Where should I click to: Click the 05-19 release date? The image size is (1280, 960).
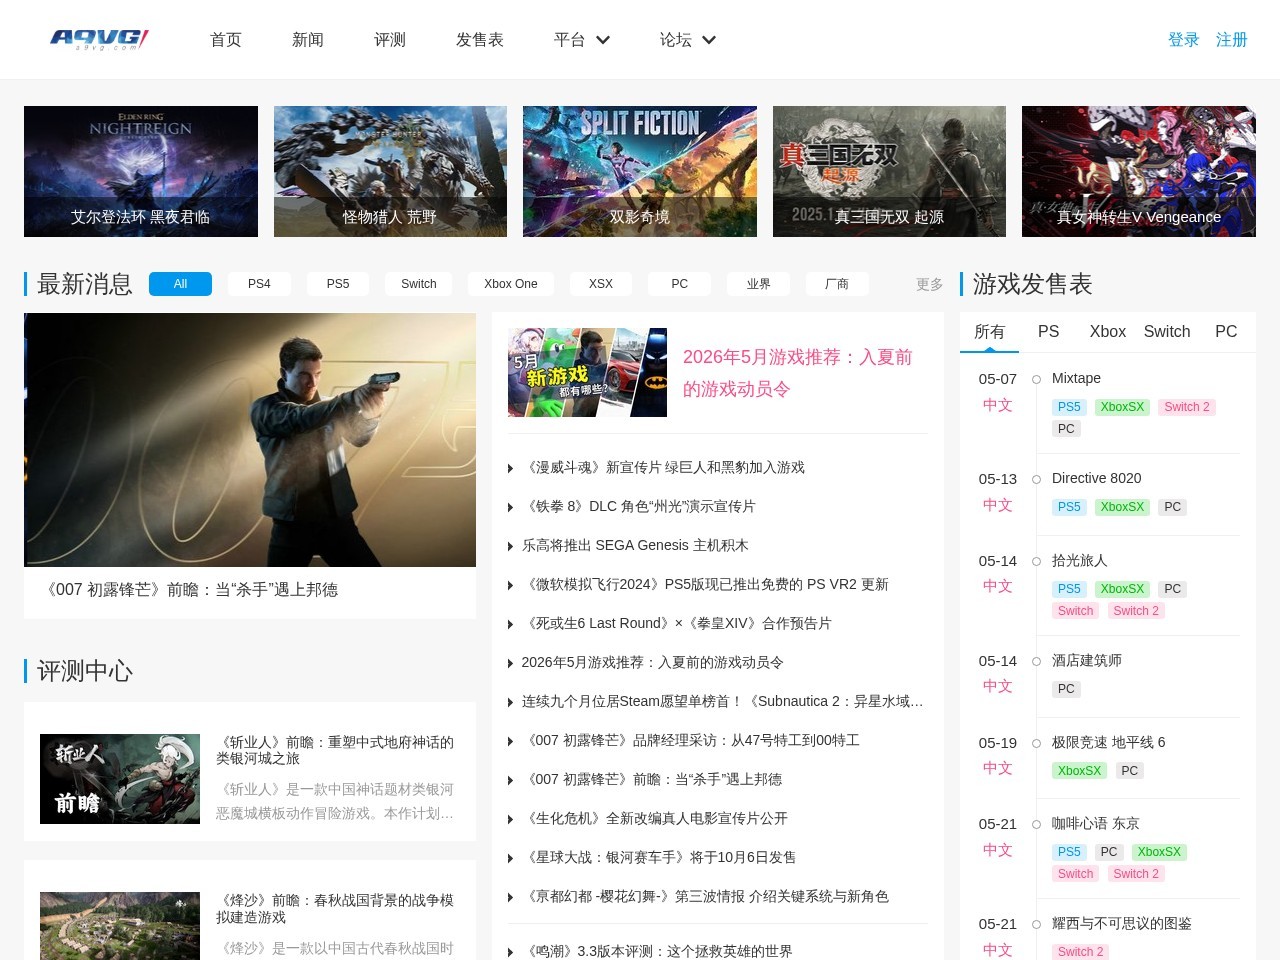click(x=998, y=743)
